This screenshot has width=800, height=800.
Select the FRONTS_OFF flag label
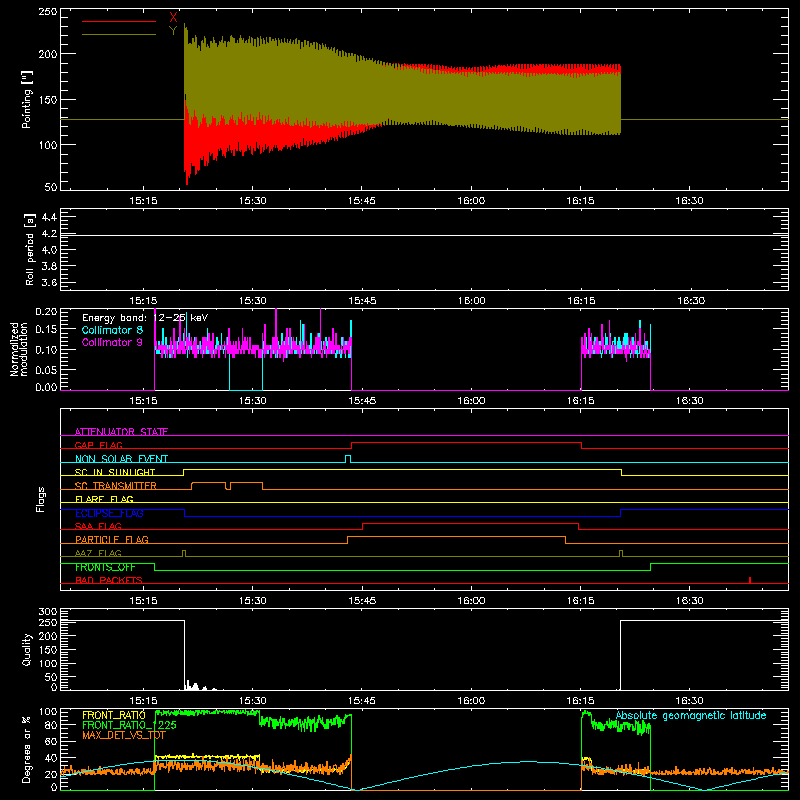tap(105, 567)
